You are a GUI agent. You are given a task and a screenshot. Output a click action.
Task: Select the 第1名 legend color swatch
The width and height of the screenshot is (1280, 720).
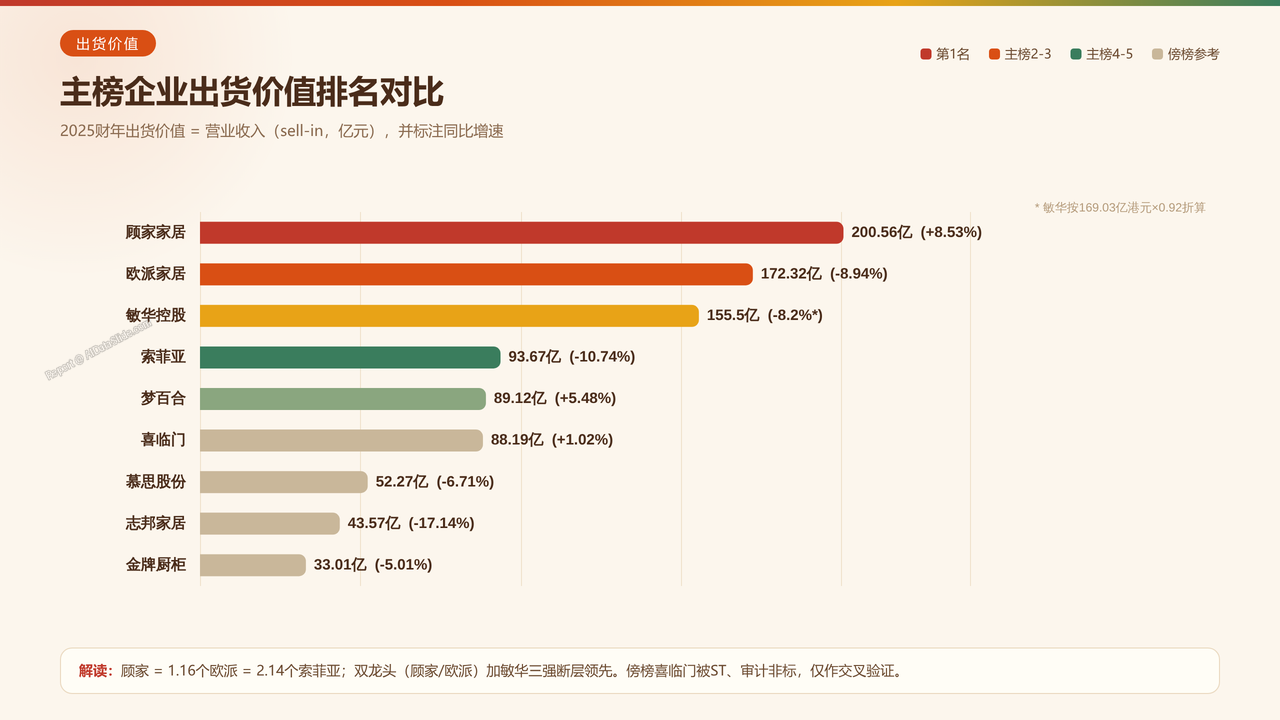coord(926,54)
